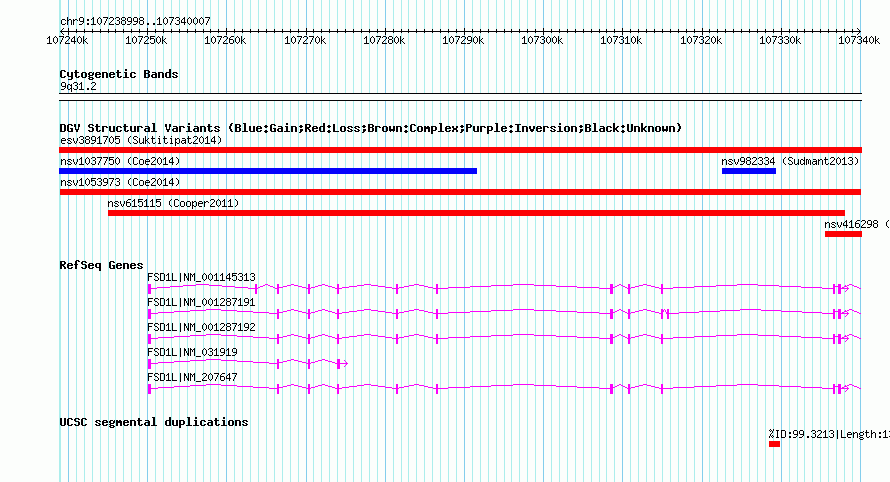
Task: Click the FSD1L NM_001145313 gene model line
Action: point(504,288)
